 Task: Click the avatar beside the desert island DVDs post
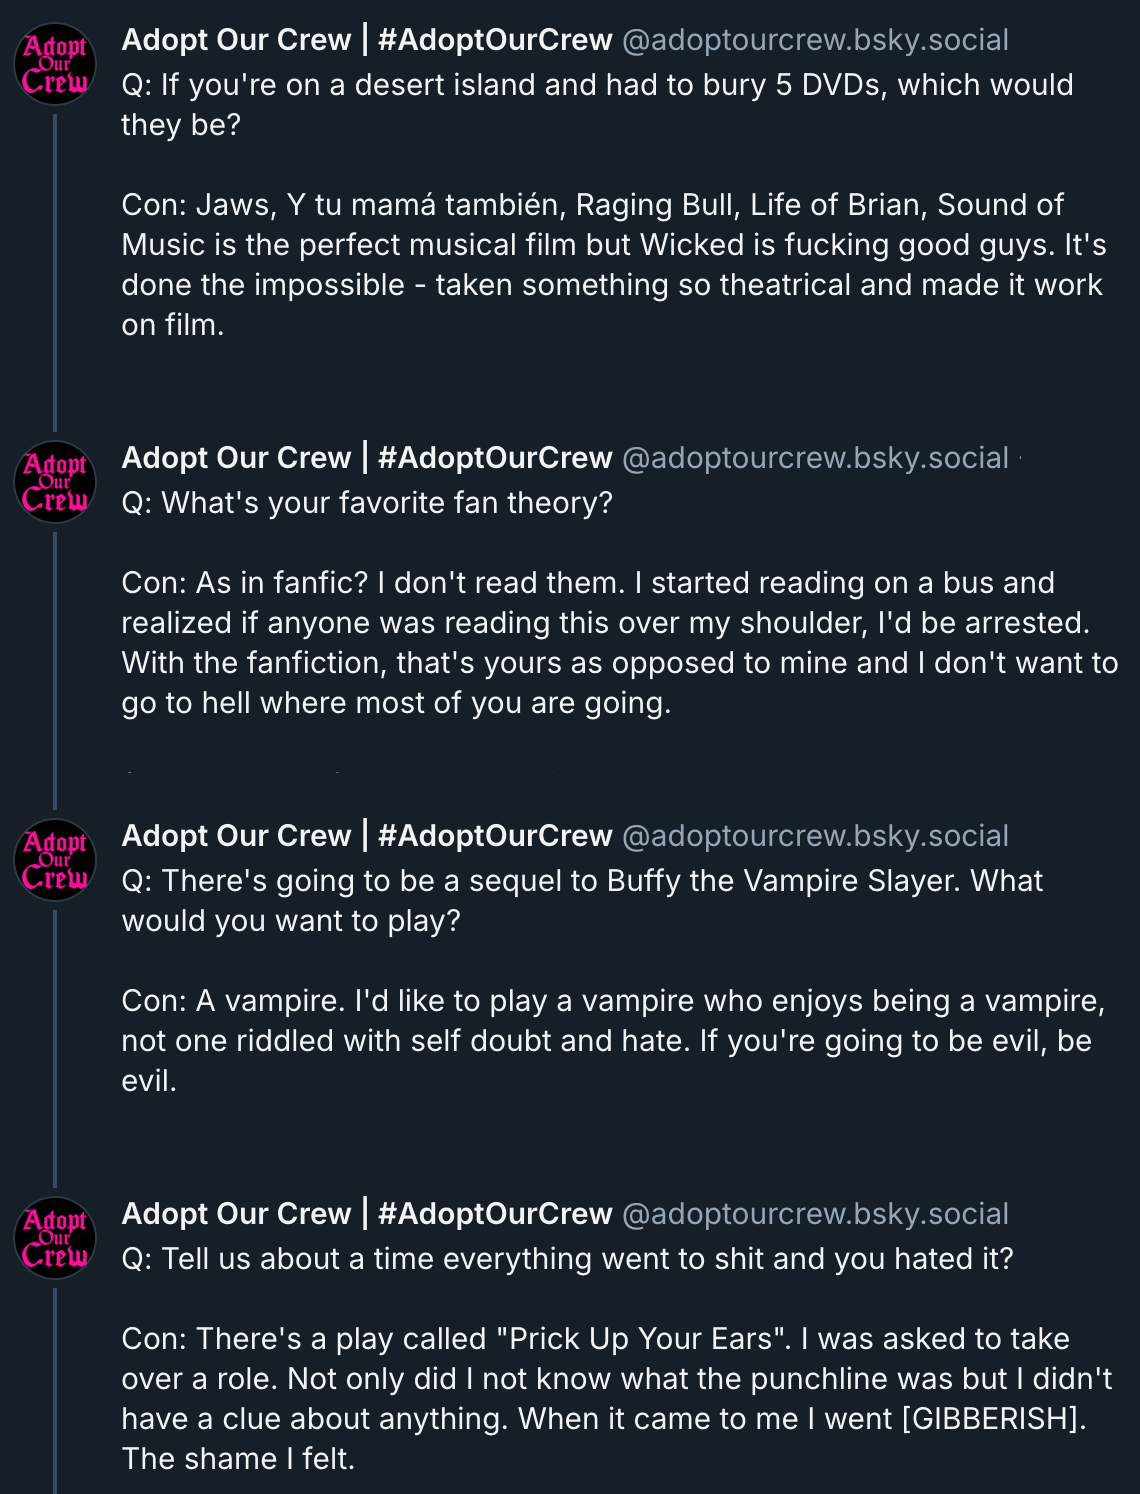click(55, 64)
